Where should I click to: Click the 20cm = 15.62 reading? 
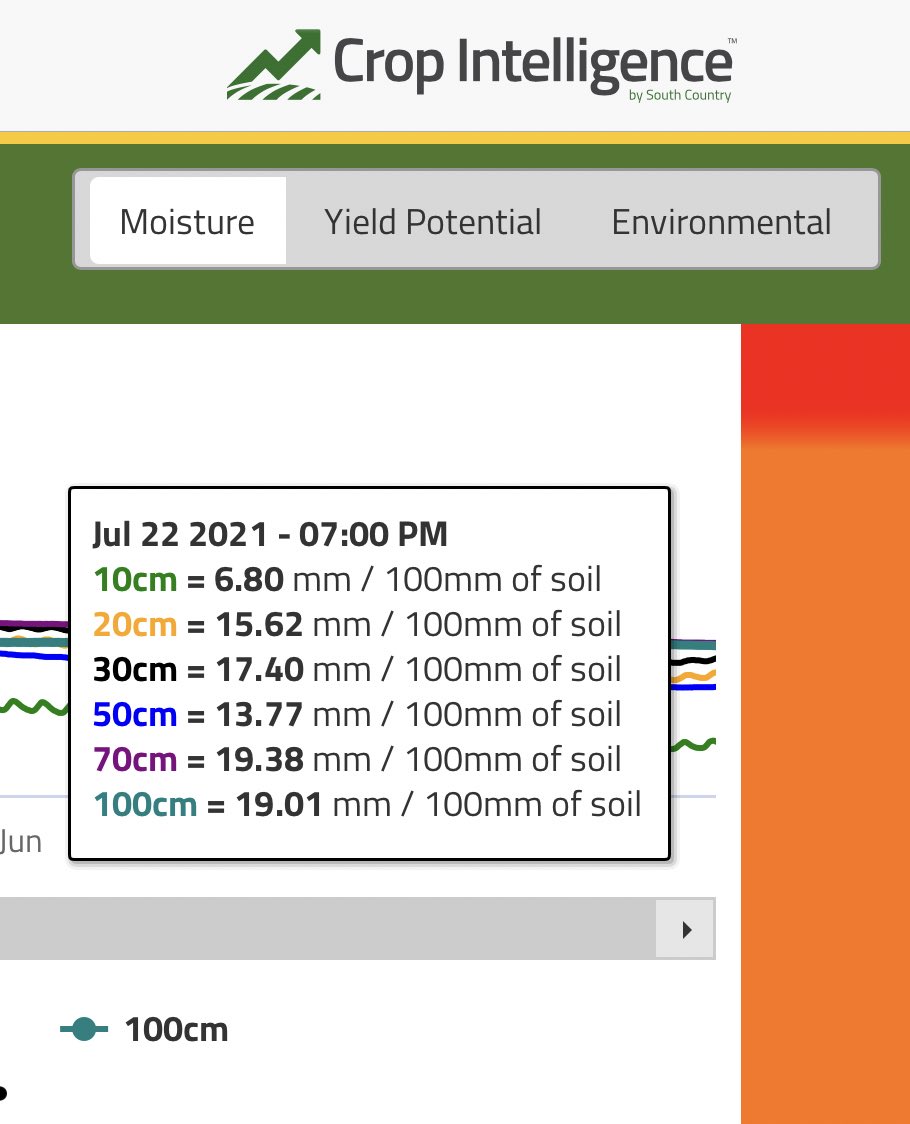coord(357,624)
